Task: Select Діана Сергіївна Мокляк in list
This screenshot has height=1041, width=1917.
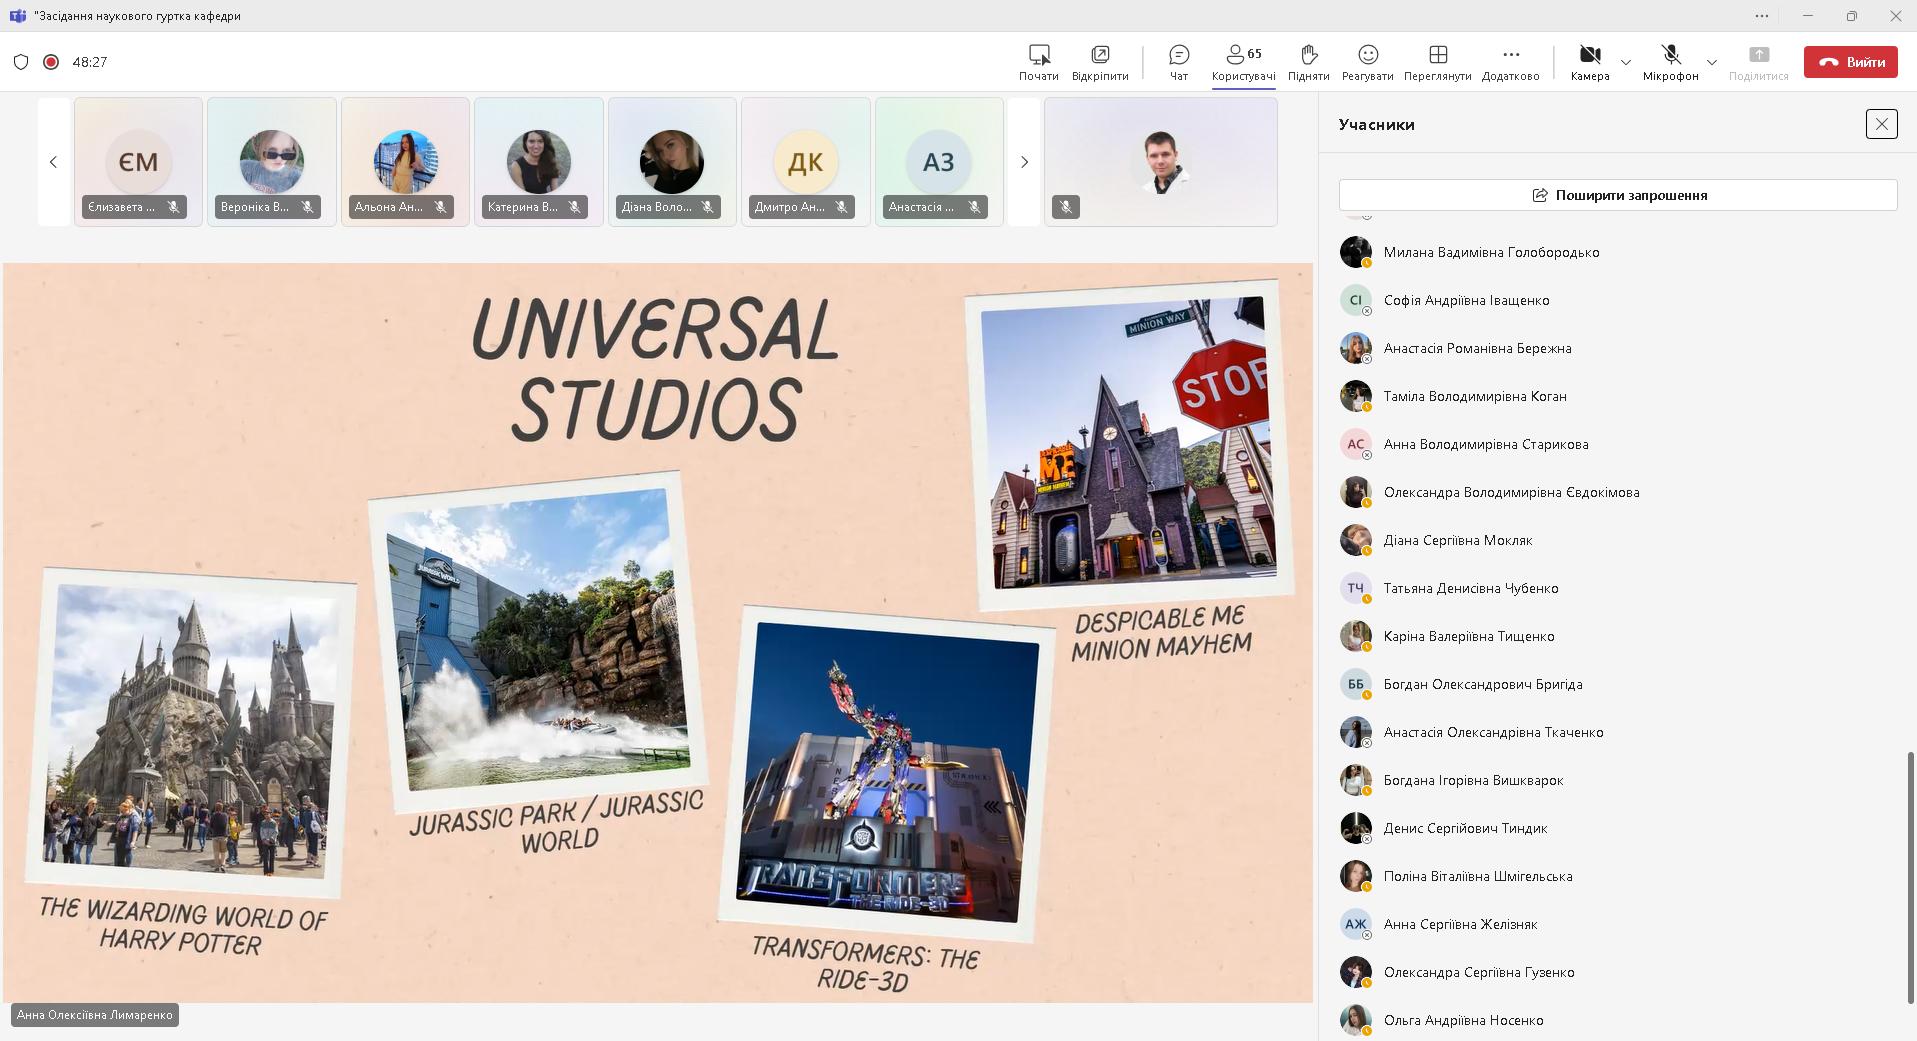Action: (1618, 540)
